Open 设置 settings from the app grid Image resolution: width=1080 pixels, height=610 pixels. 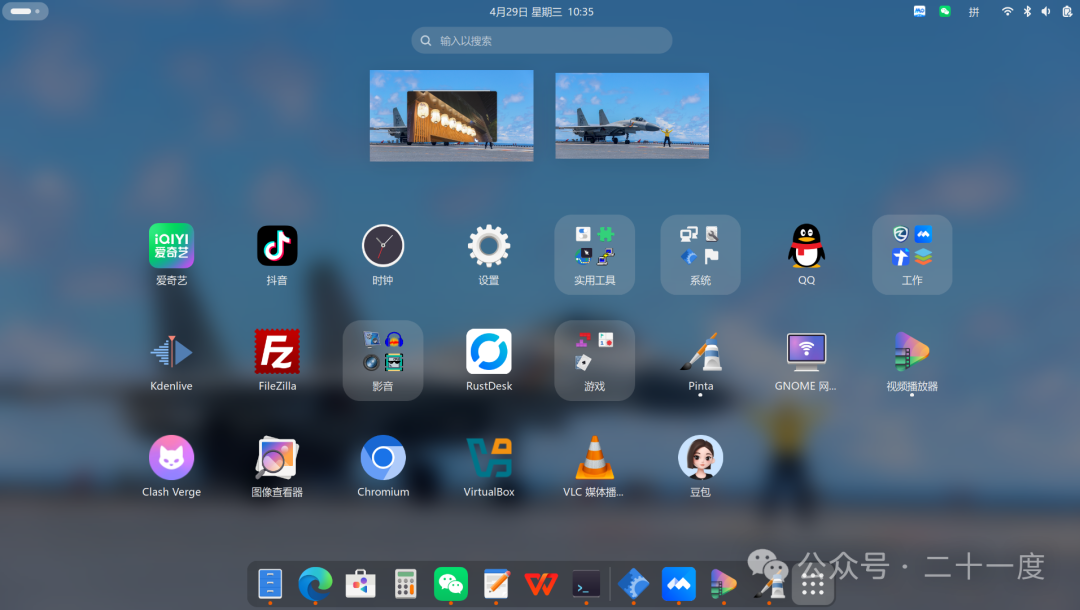488,246
